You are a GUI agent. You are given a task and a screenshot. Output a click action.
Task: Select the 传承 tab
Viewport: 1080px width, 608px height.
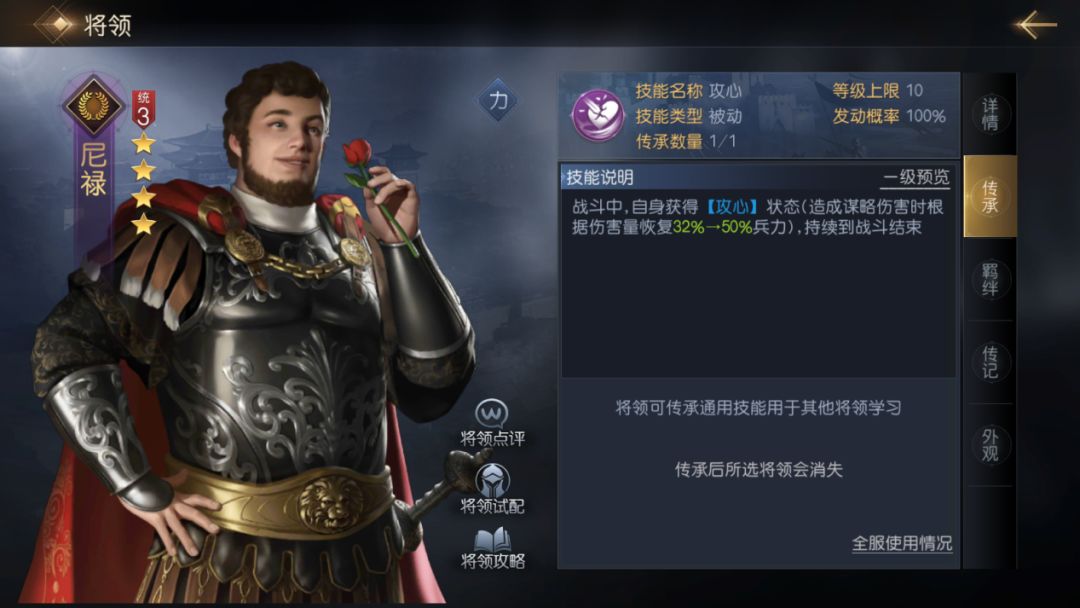990,196
